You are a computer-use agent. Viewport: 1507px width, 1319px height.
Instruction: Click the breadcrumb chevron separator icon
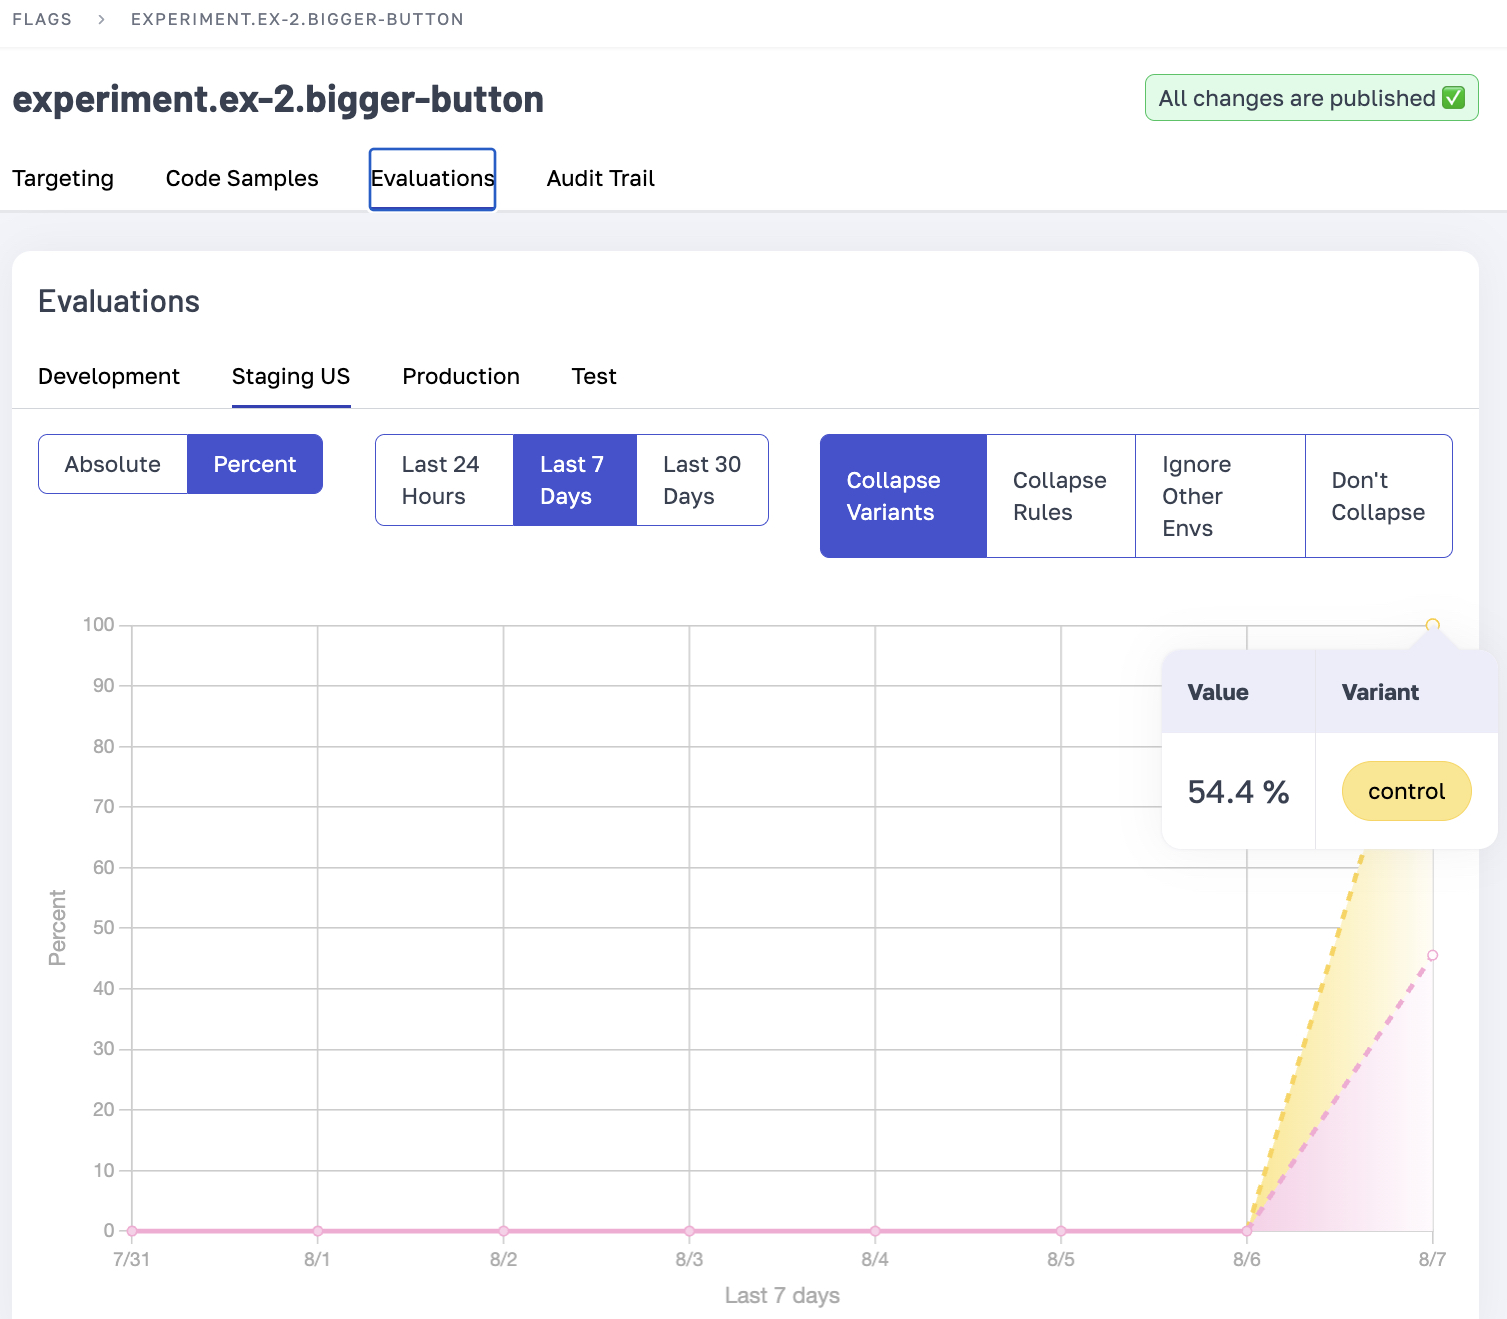pyautogui.click(x=101, y=19)
